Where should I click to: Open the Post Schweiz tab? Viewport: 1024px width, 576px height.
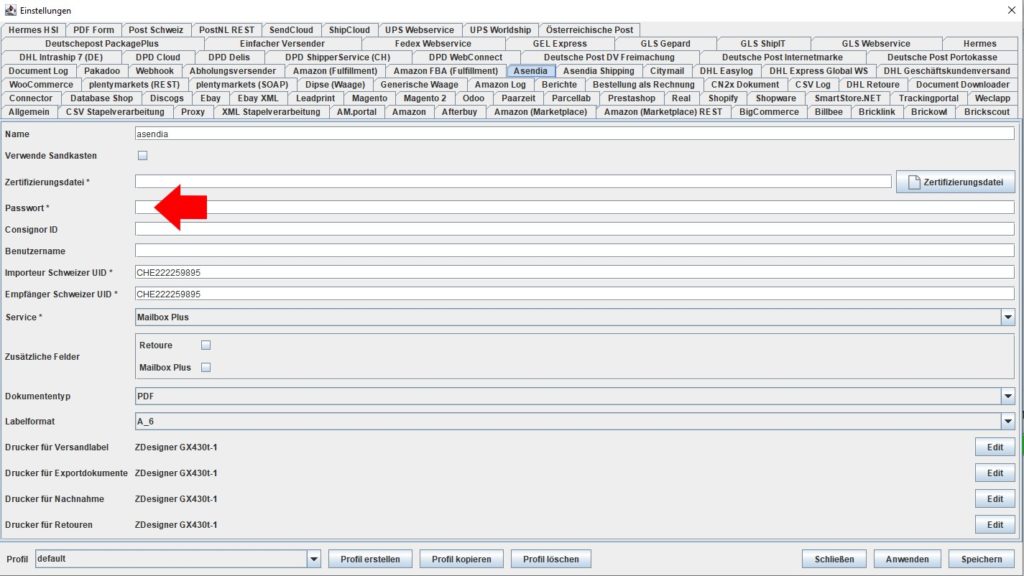pos(156,29)
